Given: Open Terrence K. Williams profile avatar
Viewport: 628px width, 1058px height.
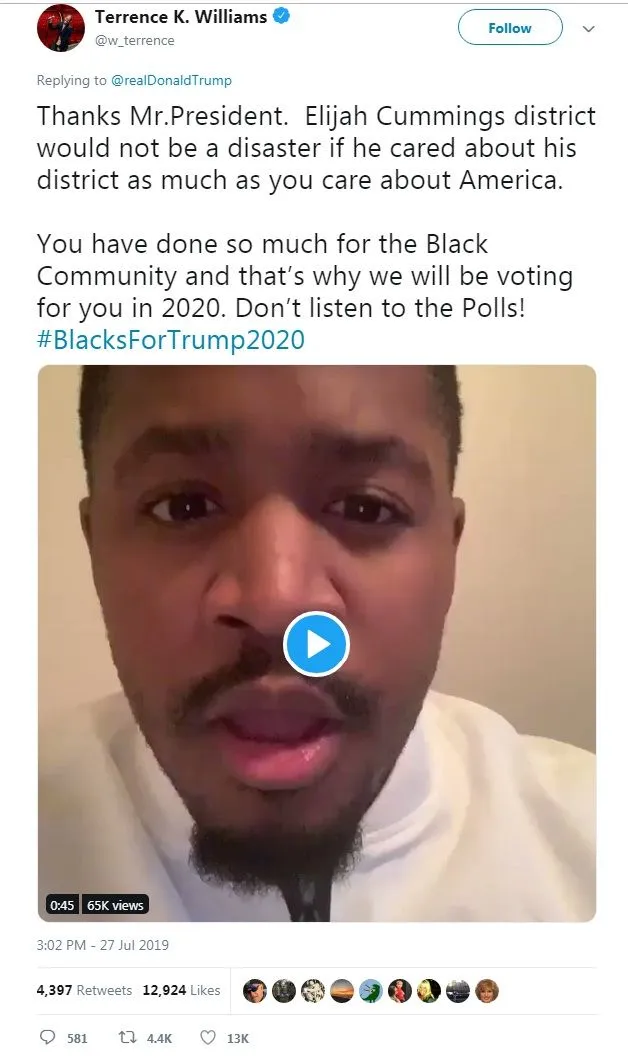Looking at the screenshot, I should pos(61,28).
